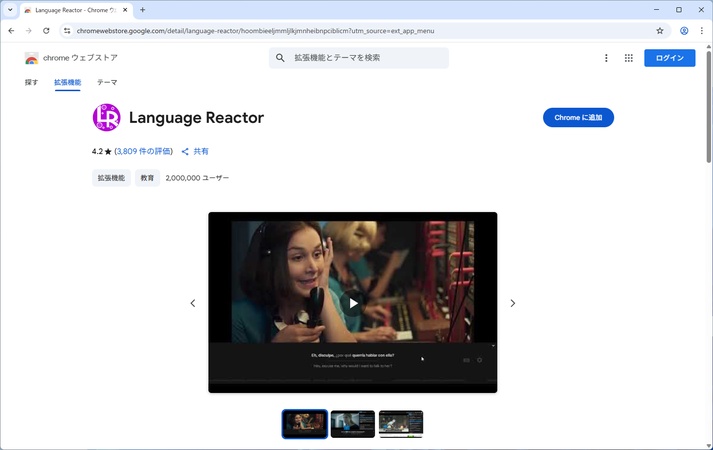This screenshot has width=713, height=450.
Task: Bookmark this page with the star icon
Action: pos(660,31)
